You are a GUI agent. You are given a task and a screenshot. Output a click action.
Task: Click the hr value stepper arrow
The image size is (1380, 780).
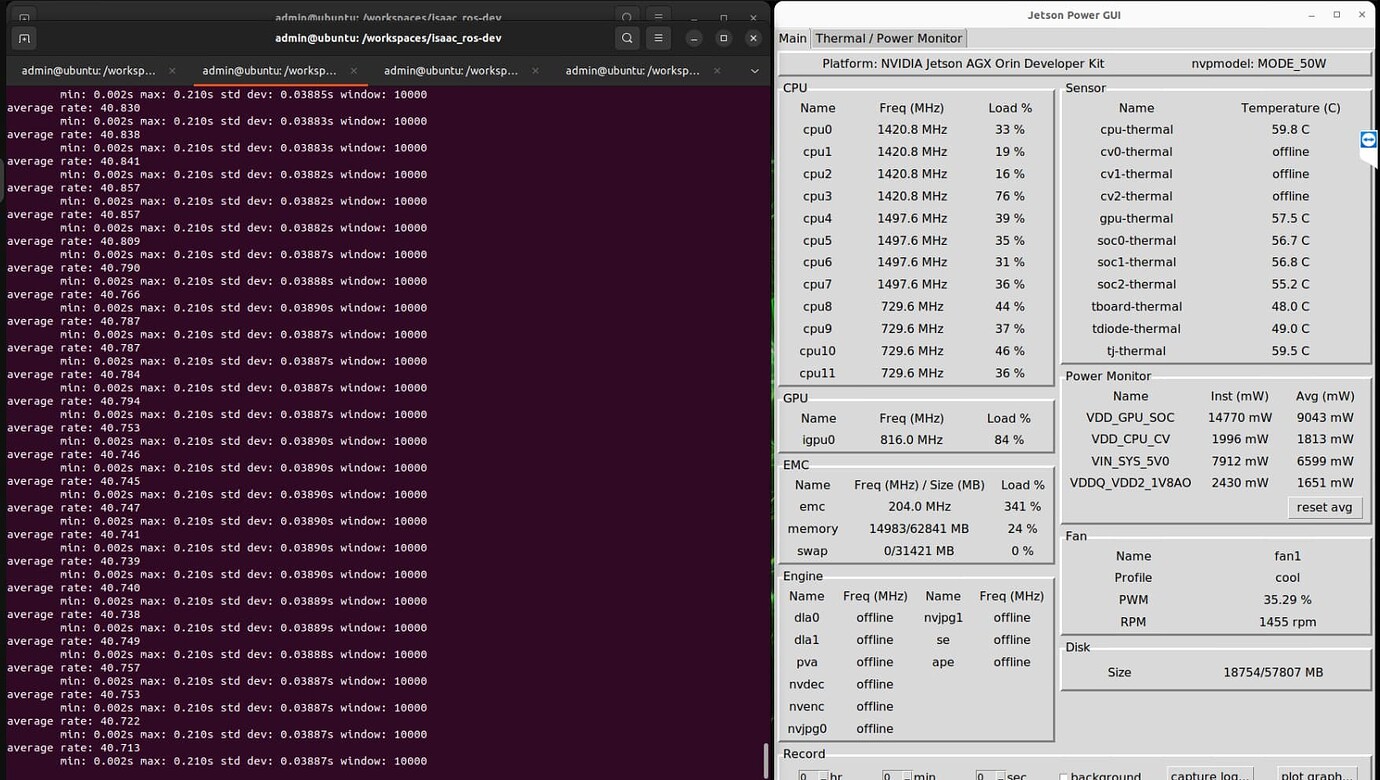tap(822, 776)
